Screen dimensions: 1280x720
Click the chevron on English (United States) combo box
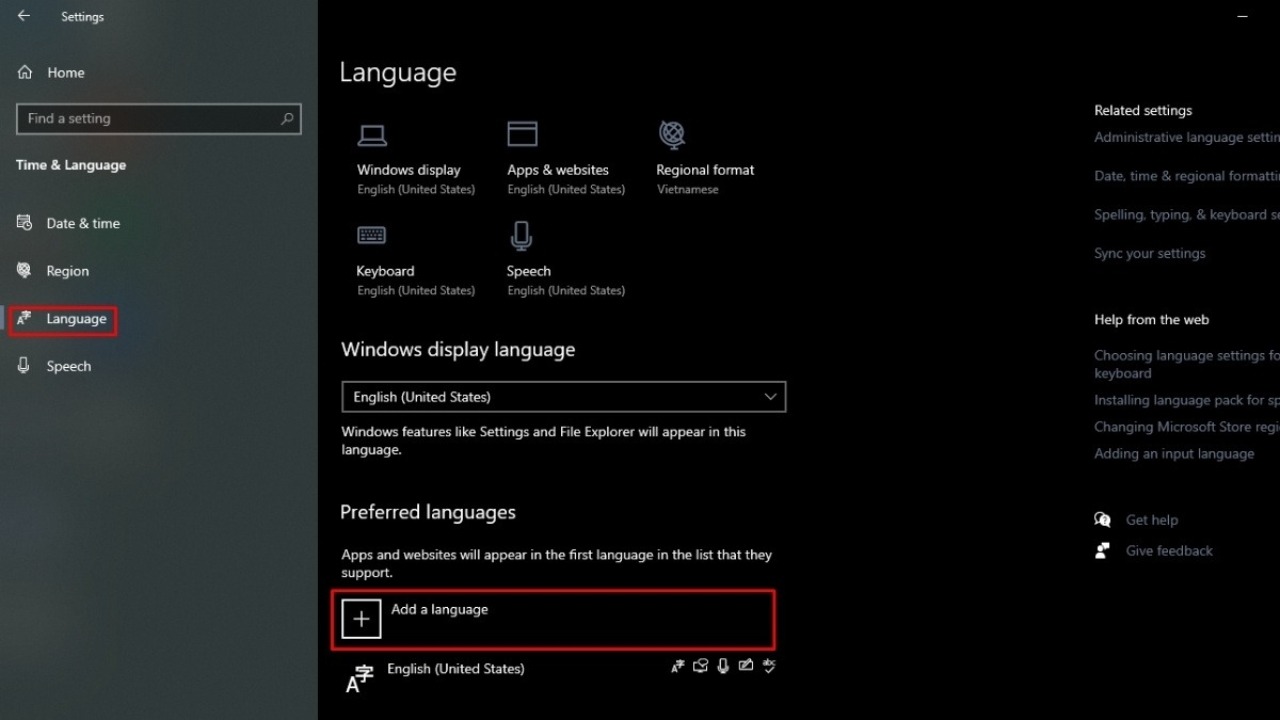tap(770, 396)
